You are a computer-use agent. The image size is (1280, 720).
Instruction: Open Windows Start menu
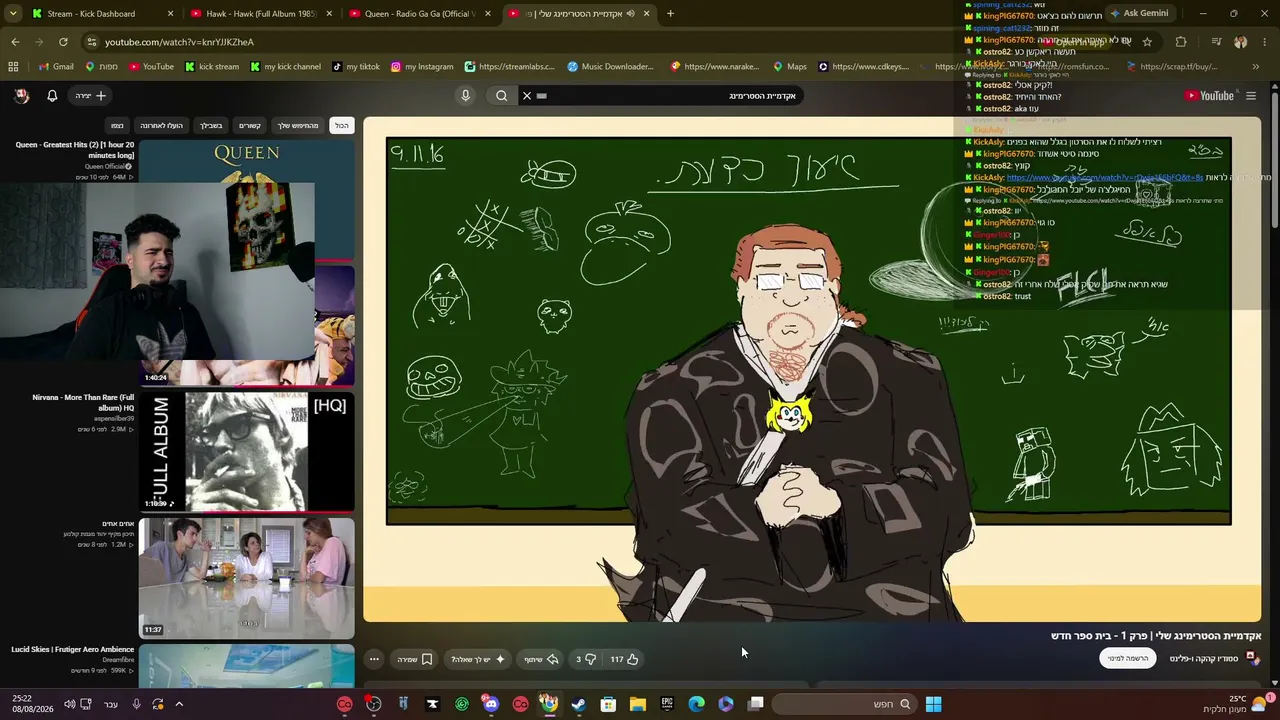[x=933, y=704]
